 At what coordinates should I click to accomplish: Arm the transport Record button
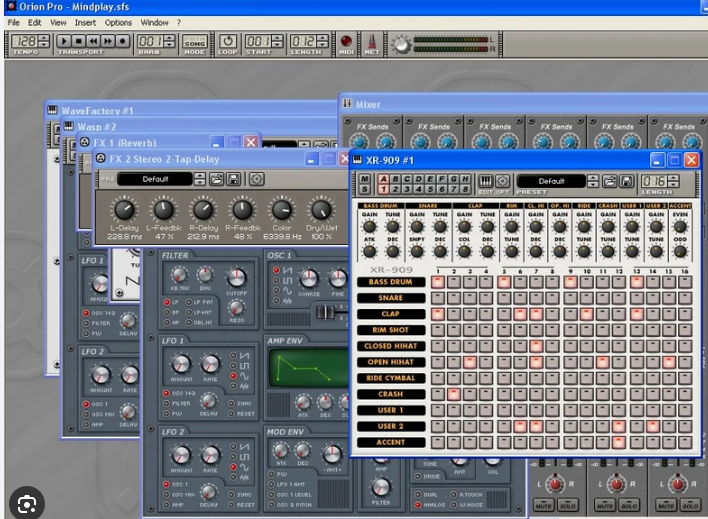coord(122,41)
